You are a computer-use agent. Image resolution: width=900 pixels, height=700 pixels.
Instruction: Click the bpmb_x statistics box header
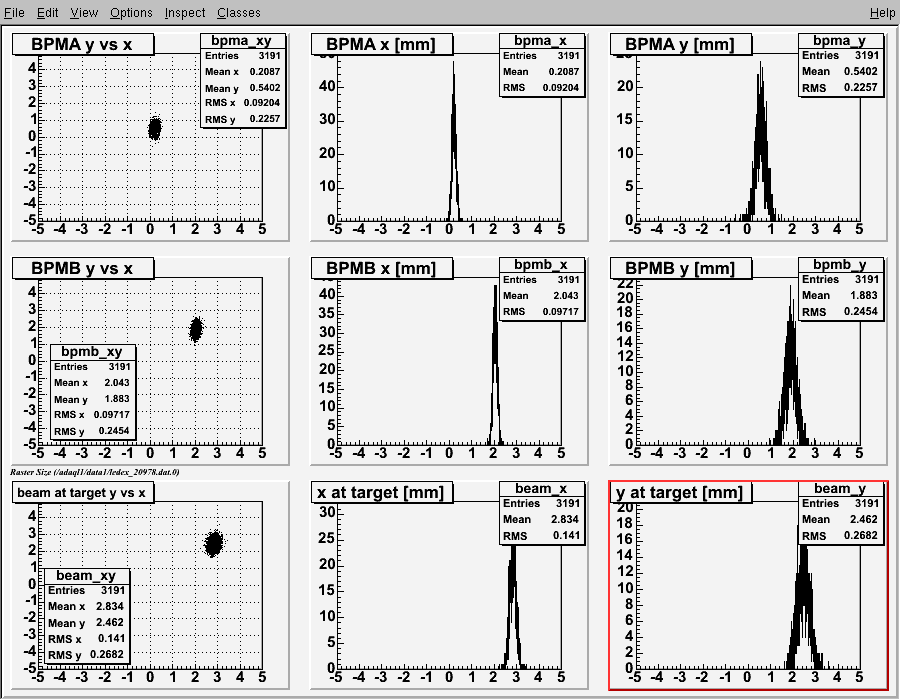coord(541,265)
